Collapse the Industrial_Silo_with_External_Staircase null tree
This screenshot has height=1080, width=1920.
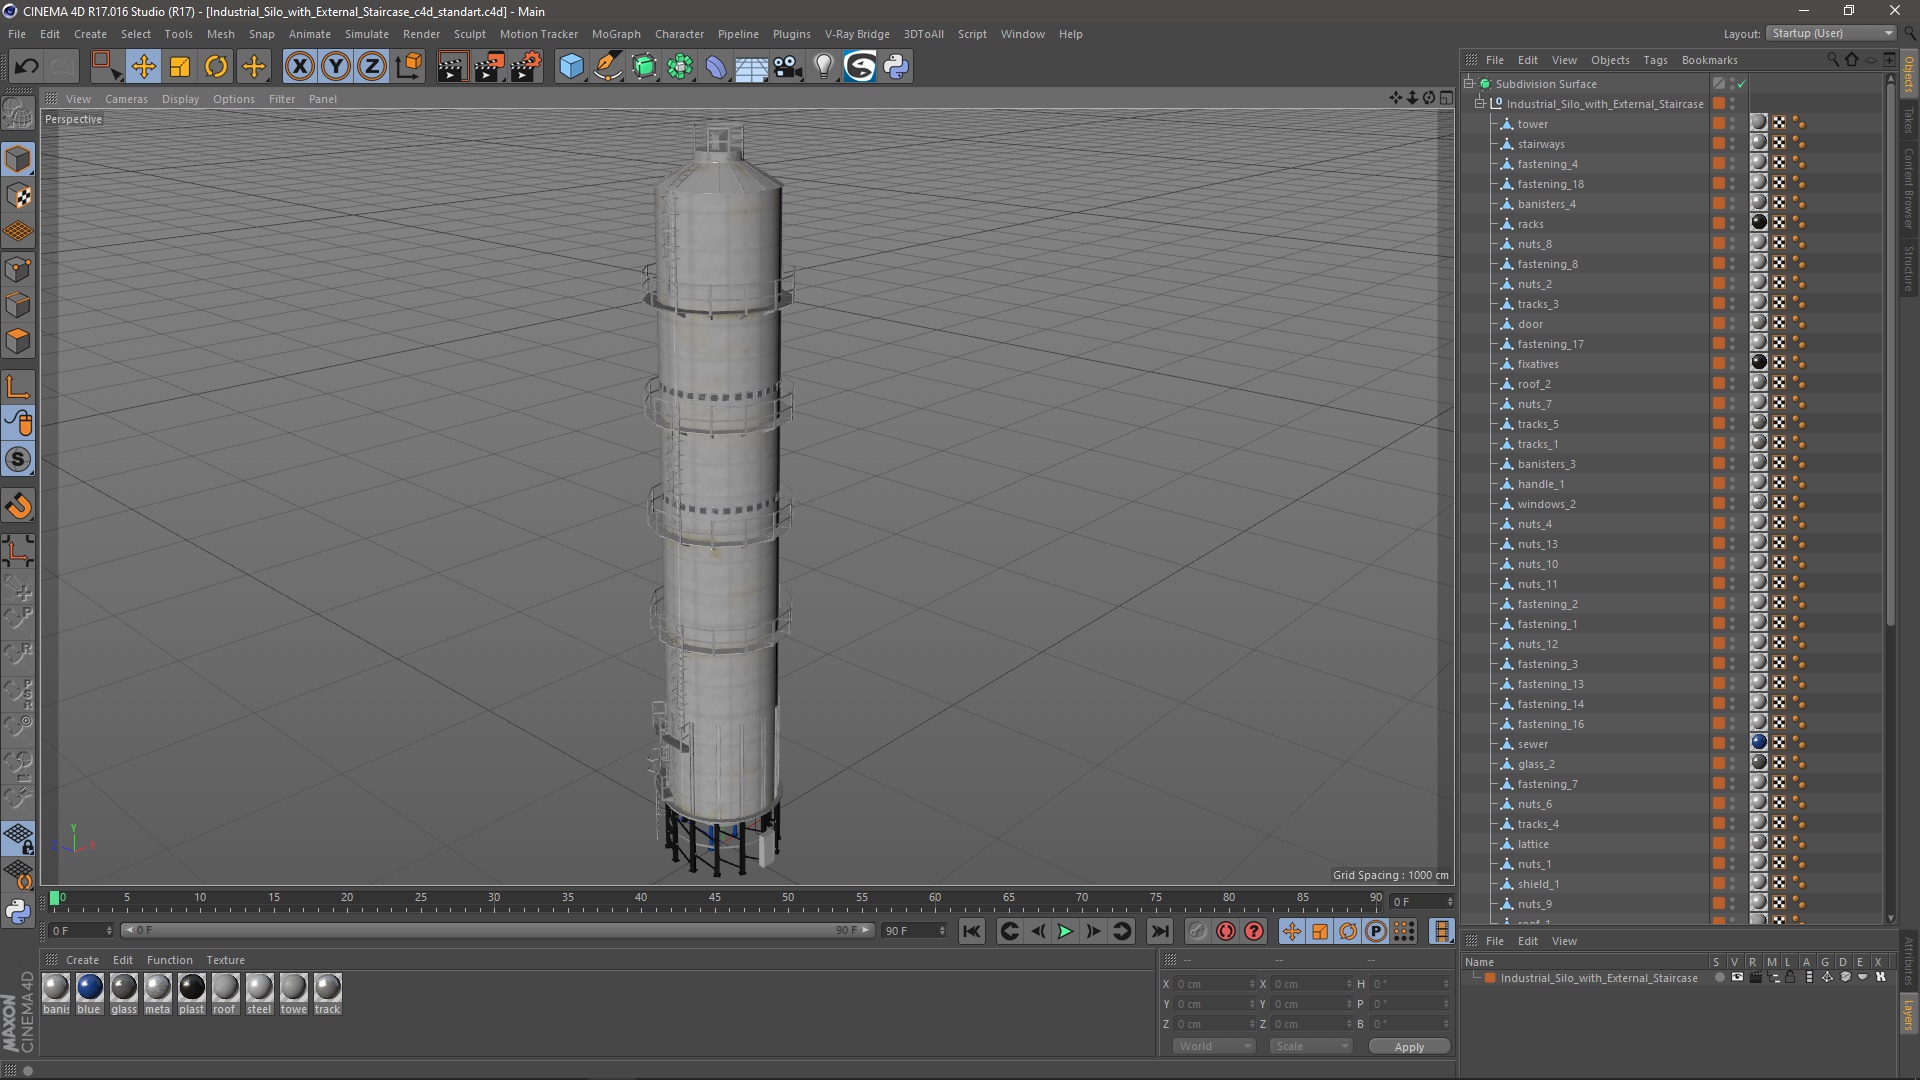coord(1480,103)
